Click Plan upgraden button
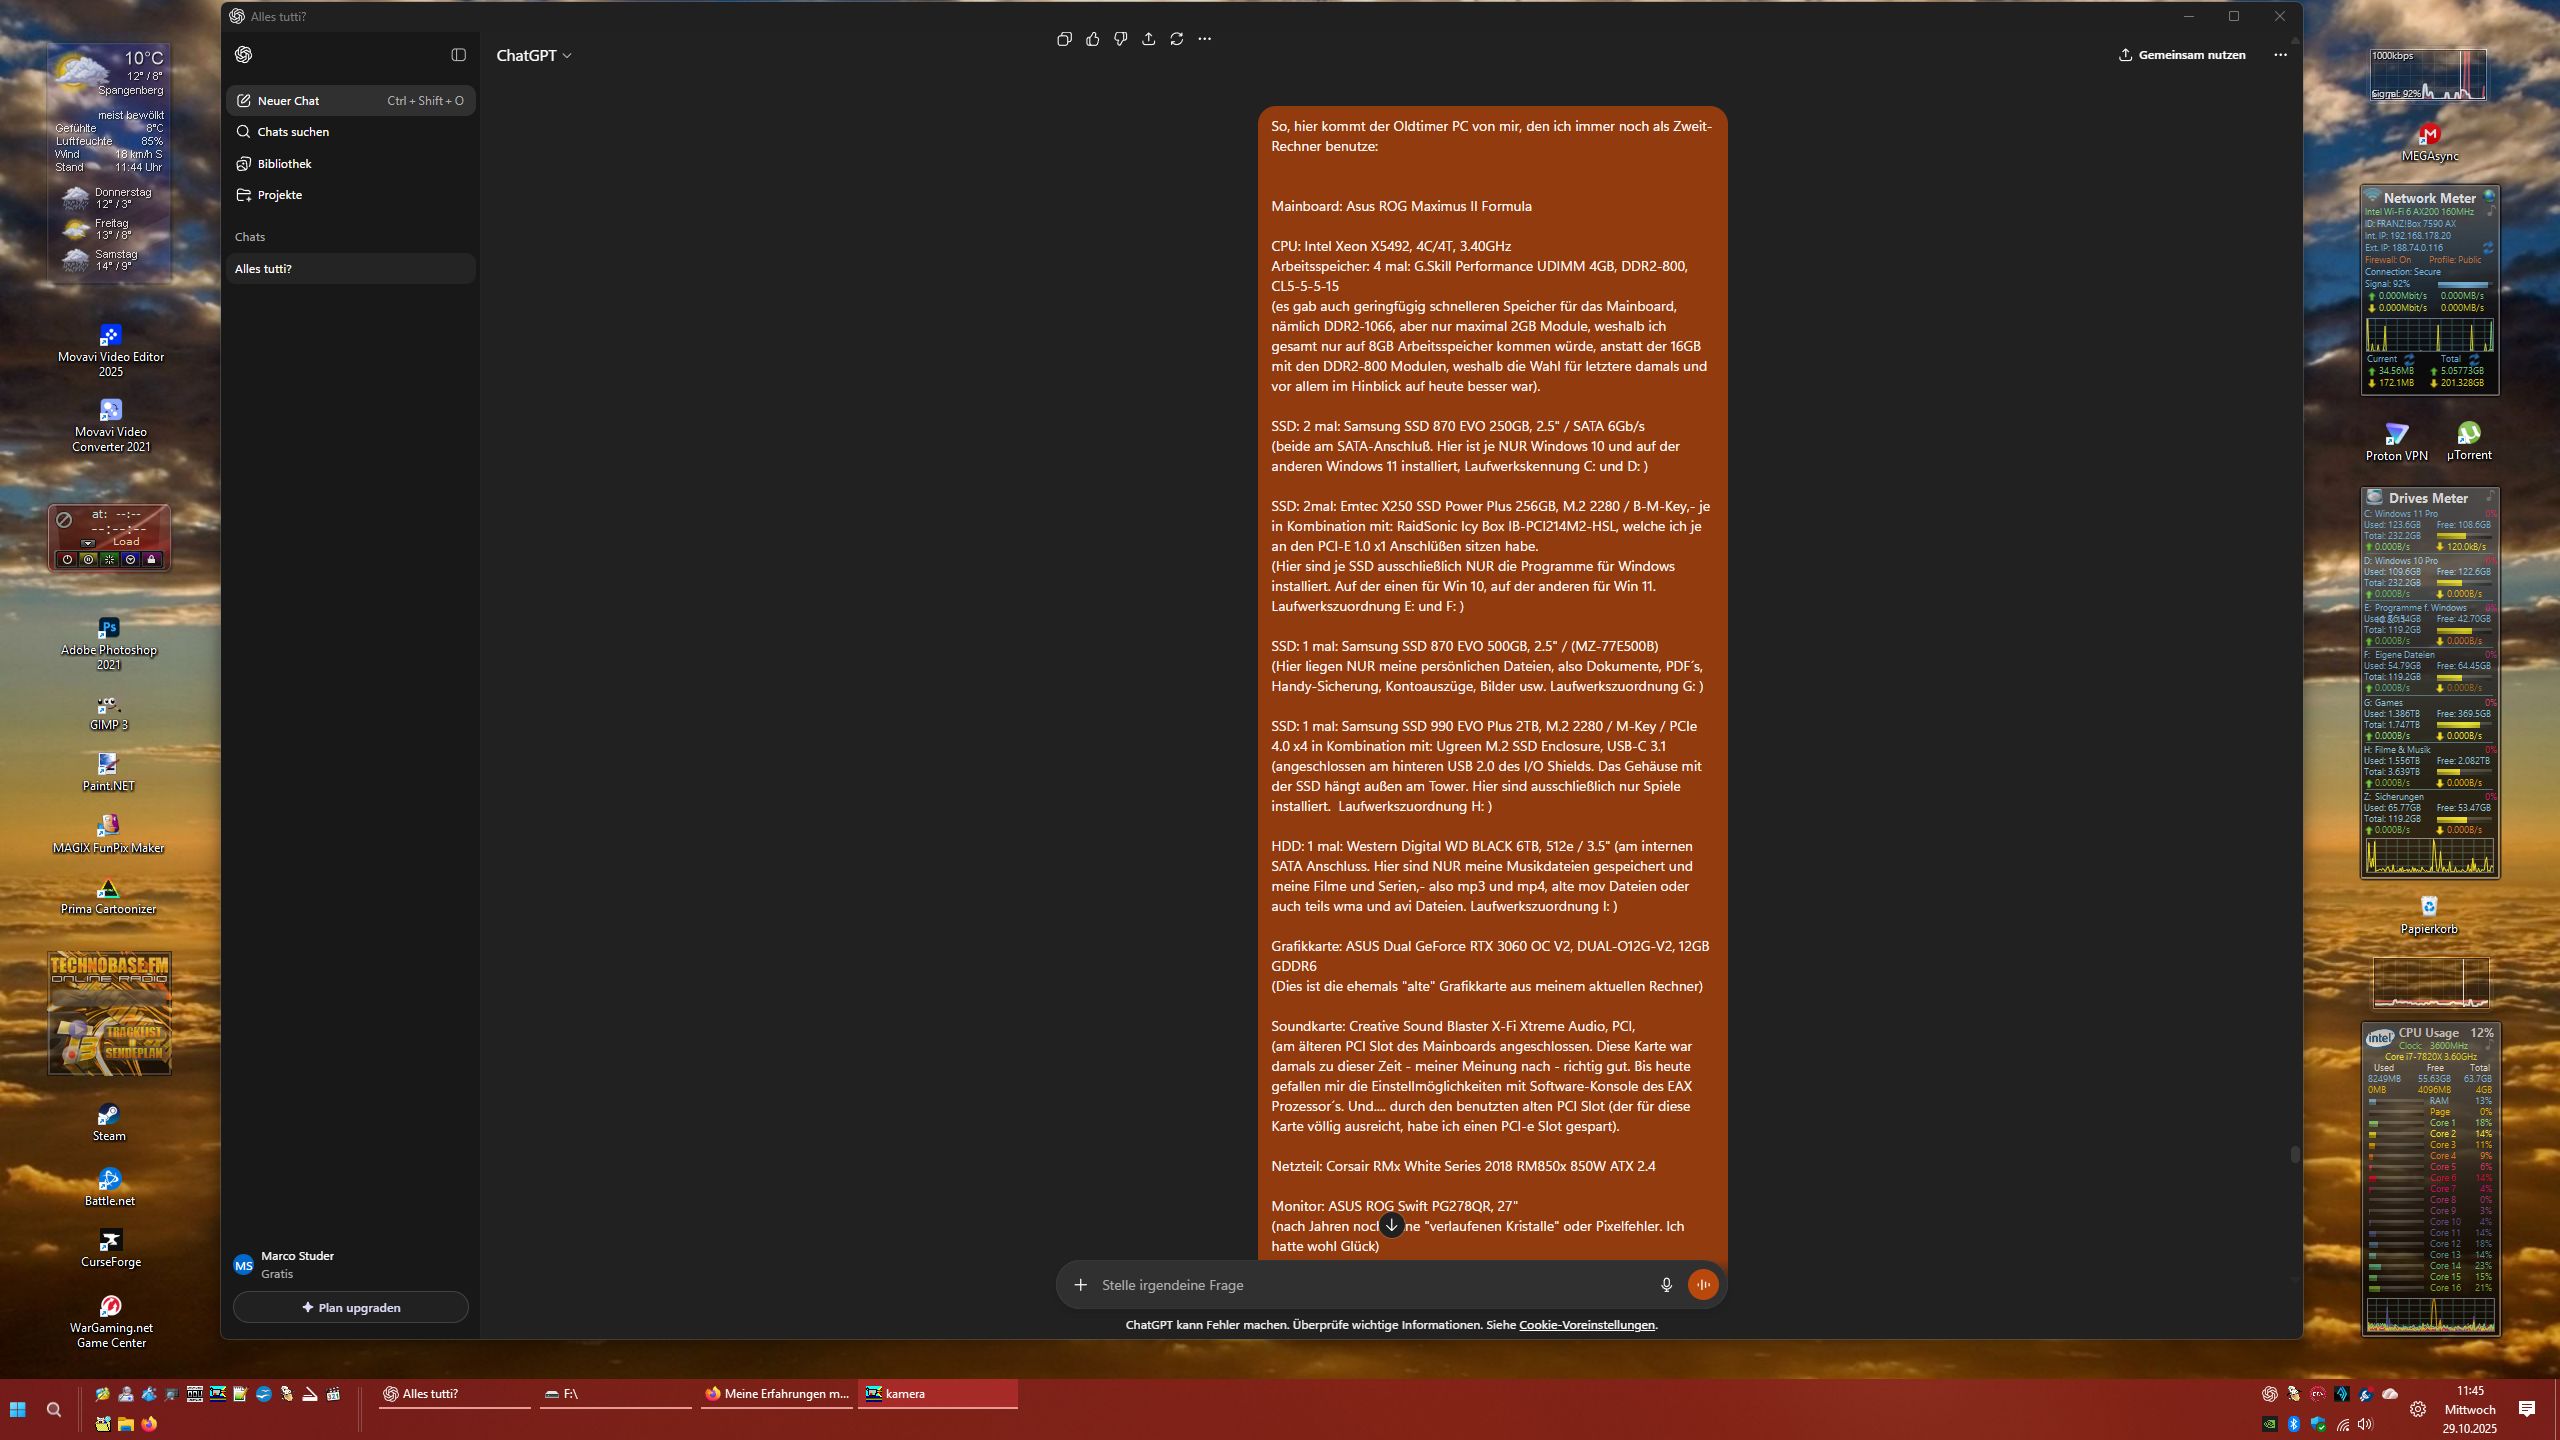The width and height of the screenshot is (2560, 1440). click(350, 1307)
